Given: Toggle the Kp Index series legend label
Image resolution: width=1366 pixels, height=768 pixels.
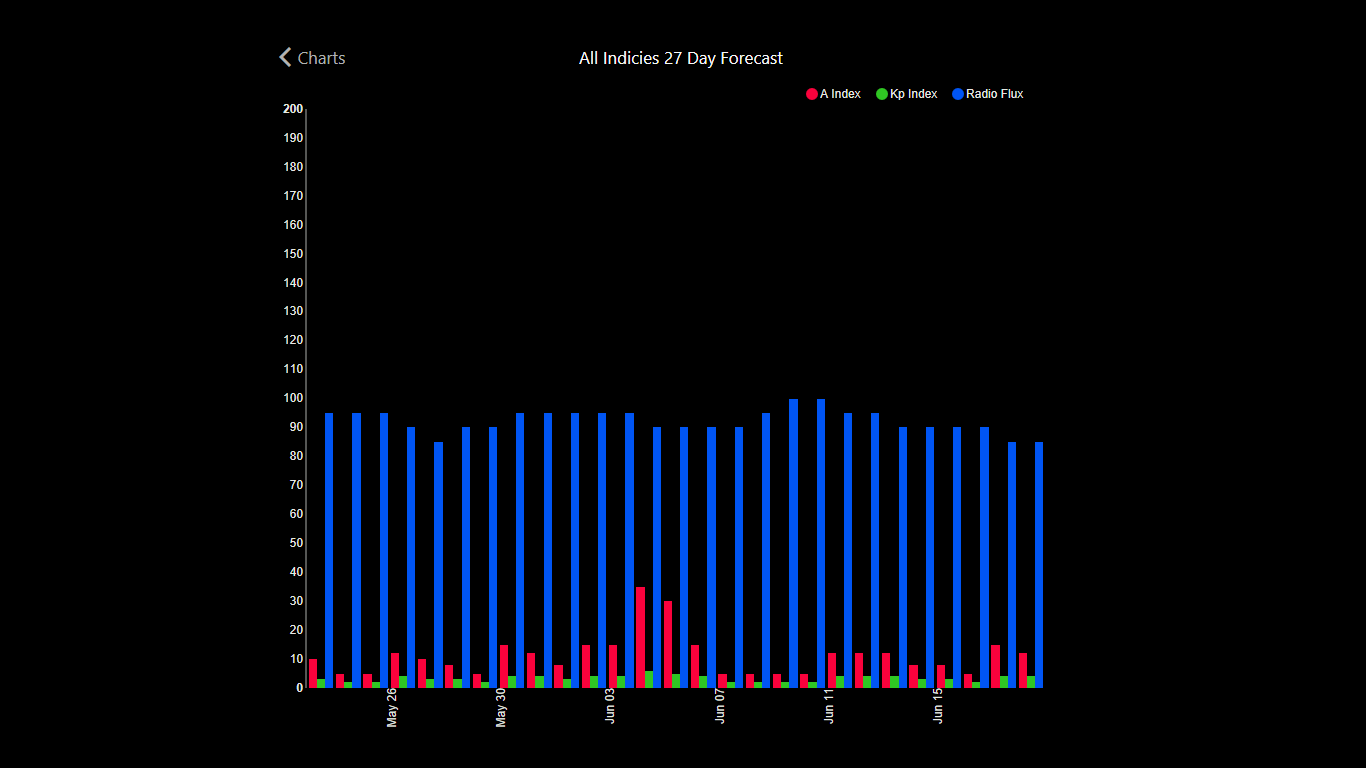Looking at the screenshot, I should (x=913, y=94).
